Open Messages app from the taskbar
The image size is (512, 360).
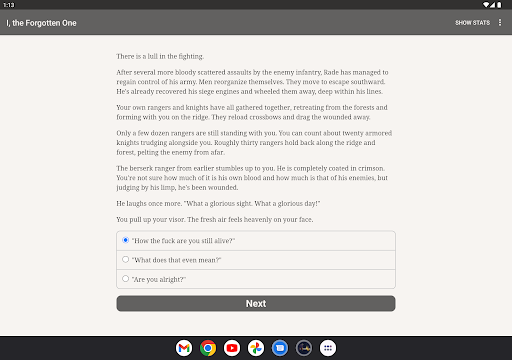tap(280, 348)
